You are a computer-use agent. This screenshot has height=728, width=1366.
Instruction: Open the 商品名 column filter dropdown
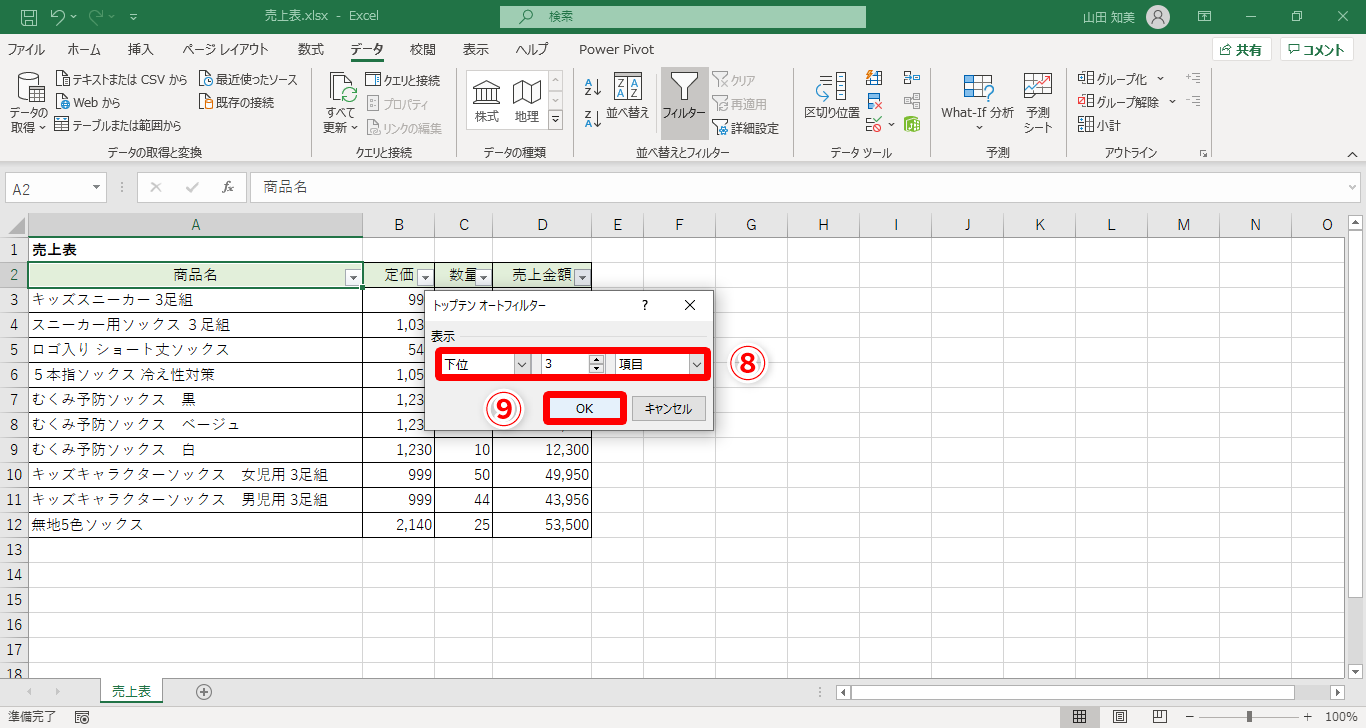[x=352, y=277]
